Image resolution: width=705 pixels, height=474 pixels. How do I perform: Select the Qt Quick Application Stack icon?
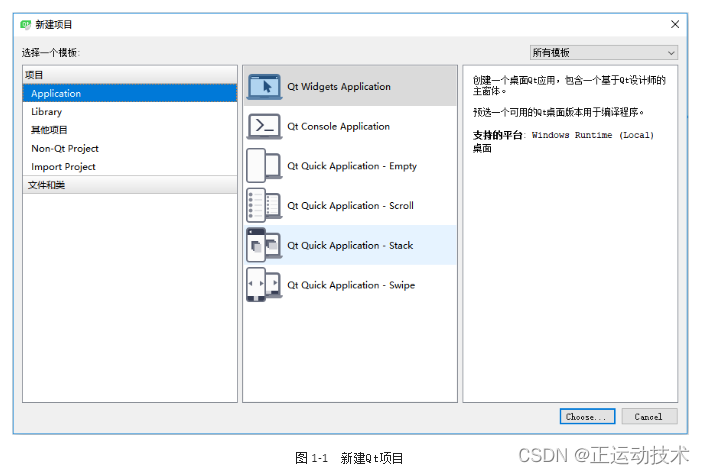pos(264,245)
